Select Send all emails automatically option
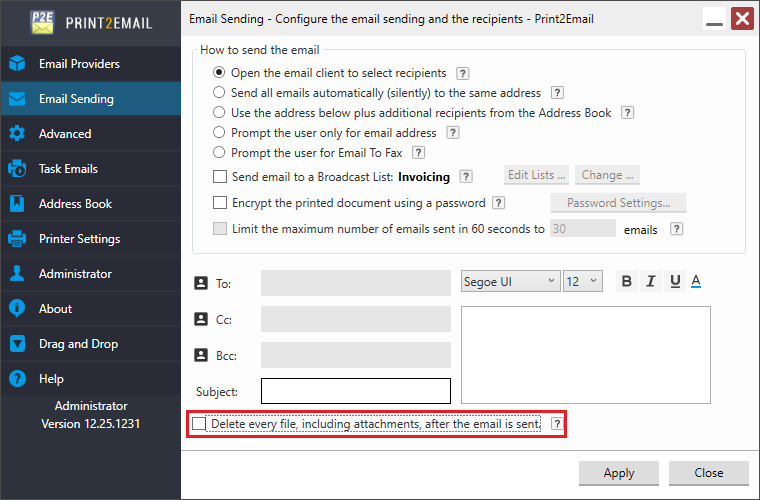 tap(220, 93)
